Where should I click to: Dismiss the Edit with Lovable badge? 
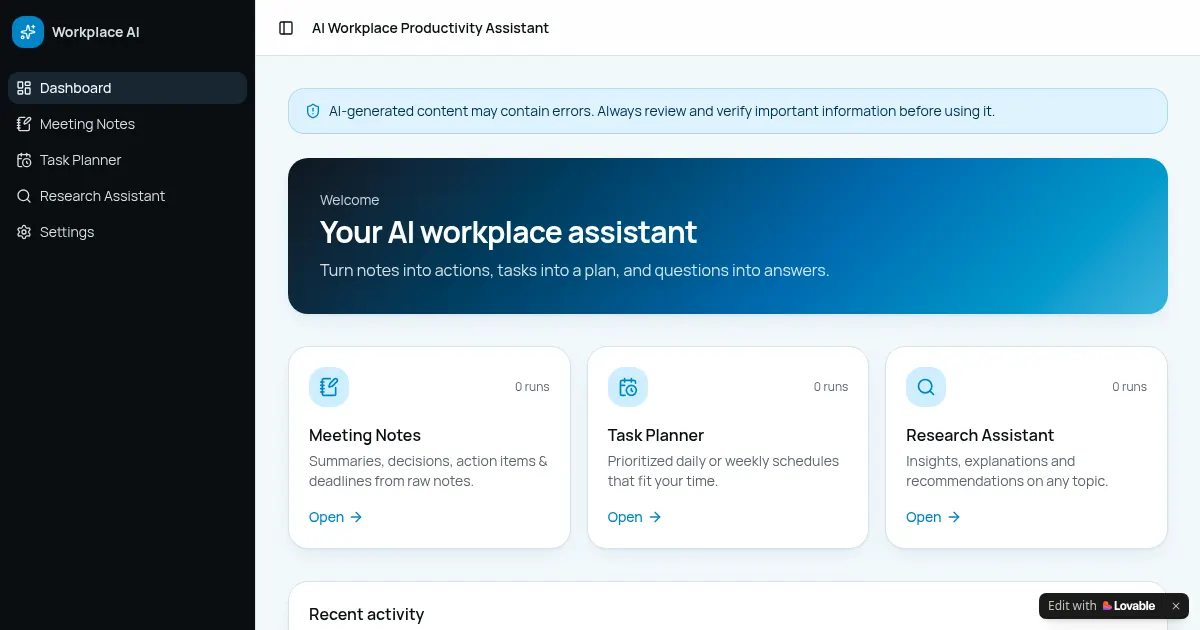point(1176,606)
